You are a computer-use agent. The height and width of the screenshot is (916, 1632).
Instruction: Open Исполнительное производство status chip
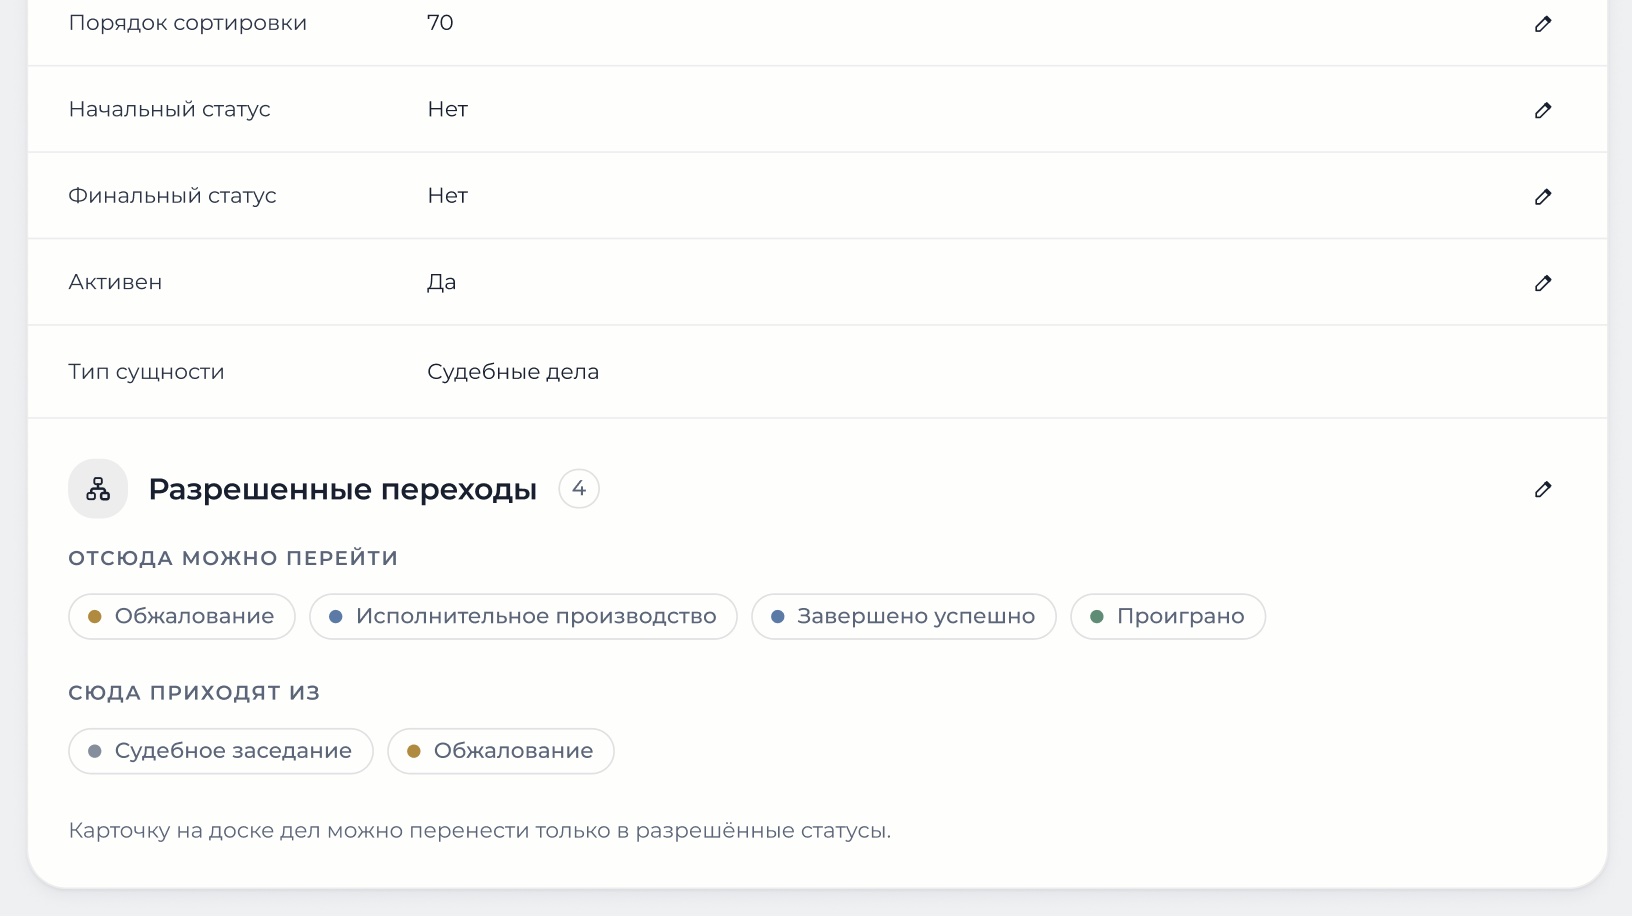coord(523,616)
